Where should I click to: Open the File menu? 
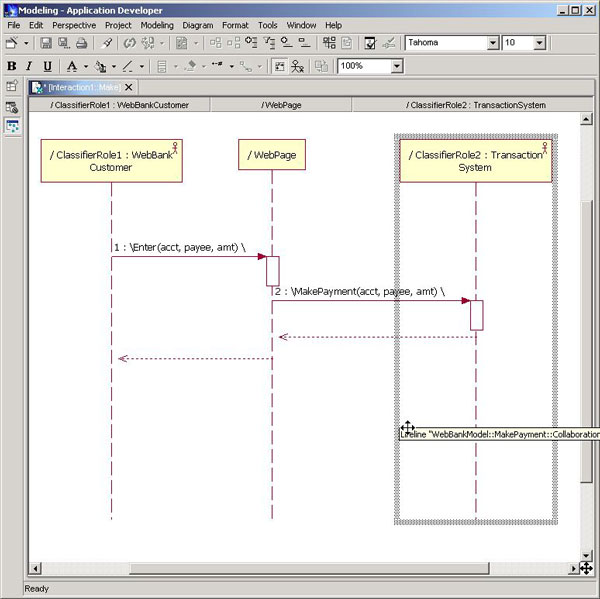click(14, 25)
